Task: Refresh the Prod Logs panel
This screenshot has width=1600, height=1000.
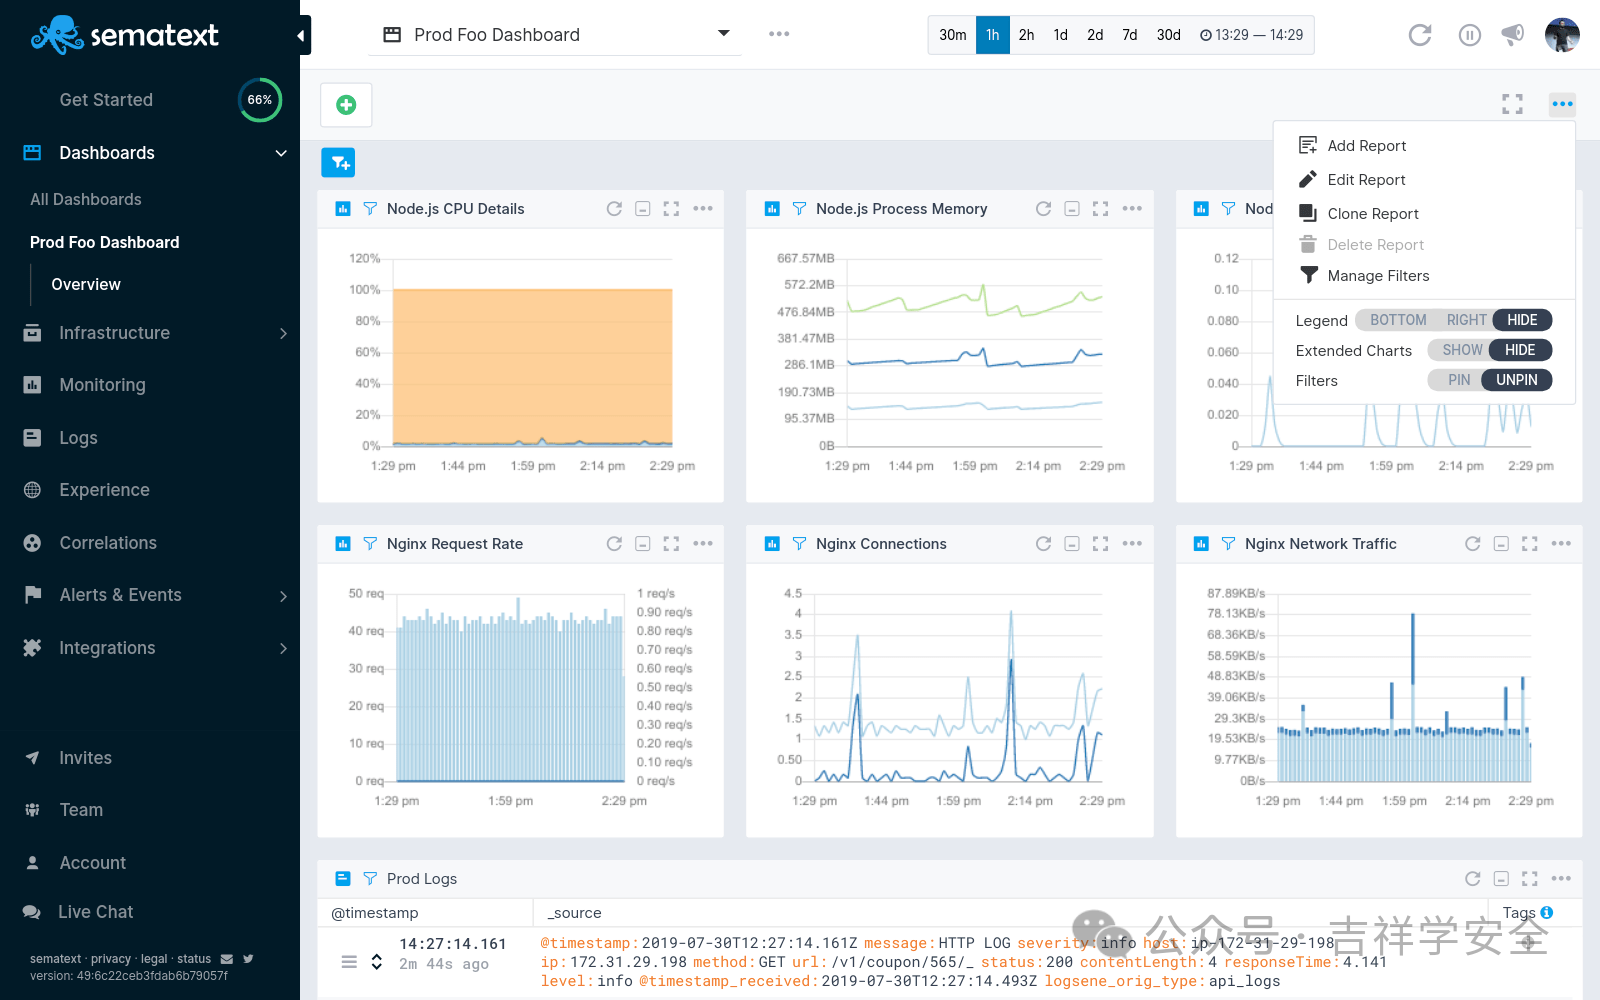Action: pyautogui.click(x=1472, y=879)
